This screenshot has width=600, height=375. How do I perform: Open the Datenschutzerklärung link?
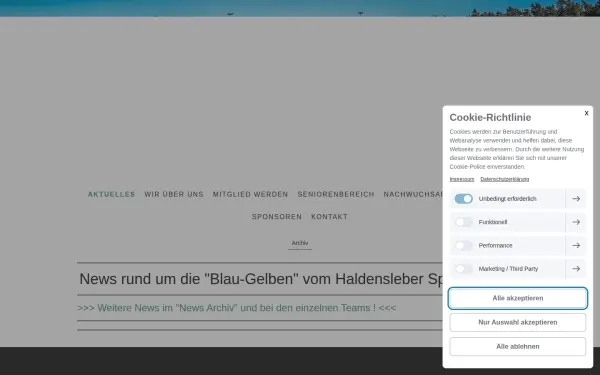pyautogui.click(x=505, y=179)
